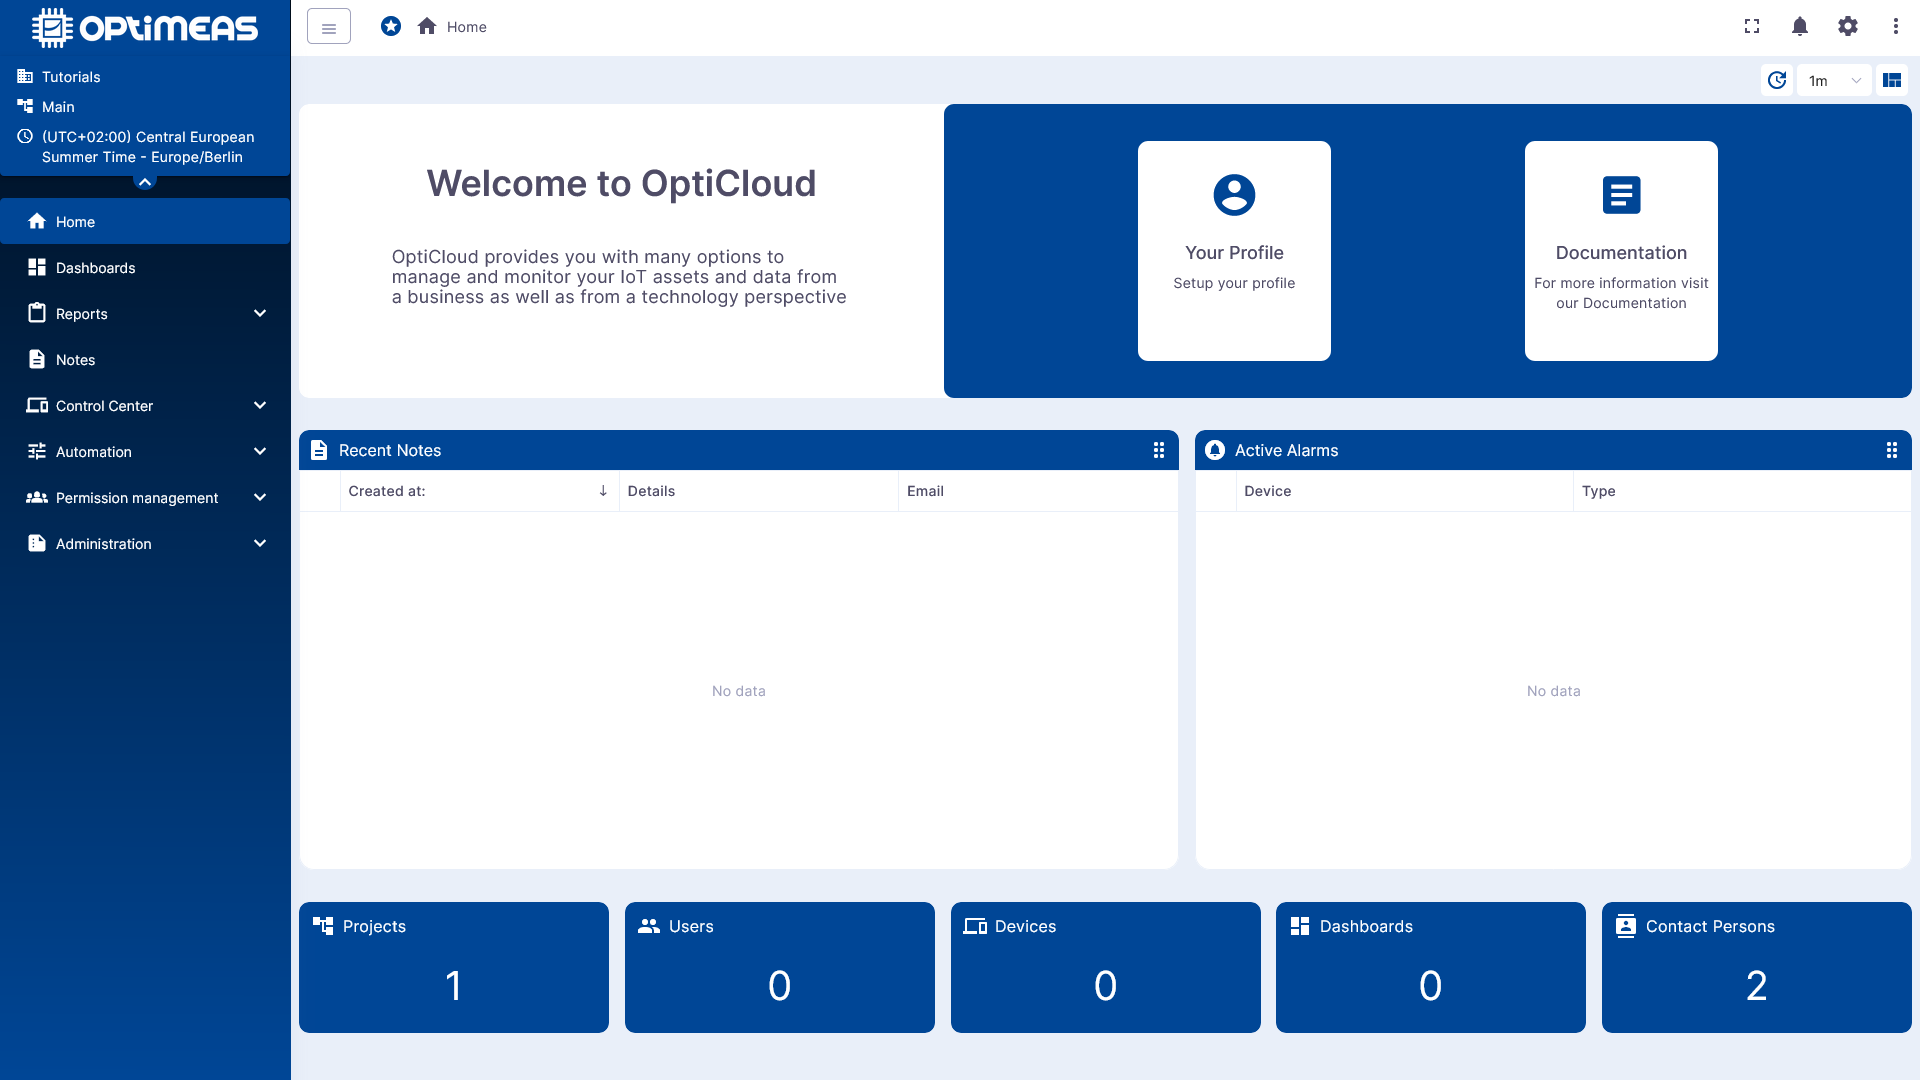
Task: Click the Reports clipboard icon
Action: [x=37, y=313]
